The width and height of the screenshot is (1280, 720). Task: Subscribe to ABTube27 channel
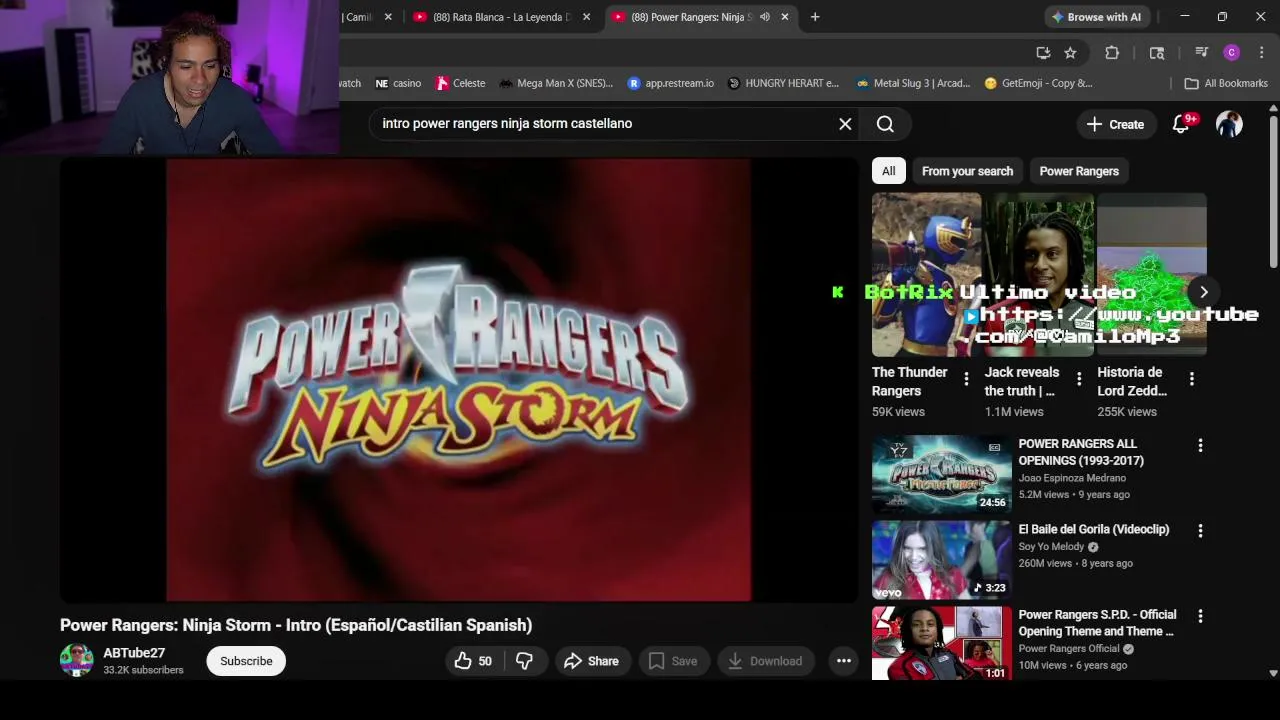(246, 661)
